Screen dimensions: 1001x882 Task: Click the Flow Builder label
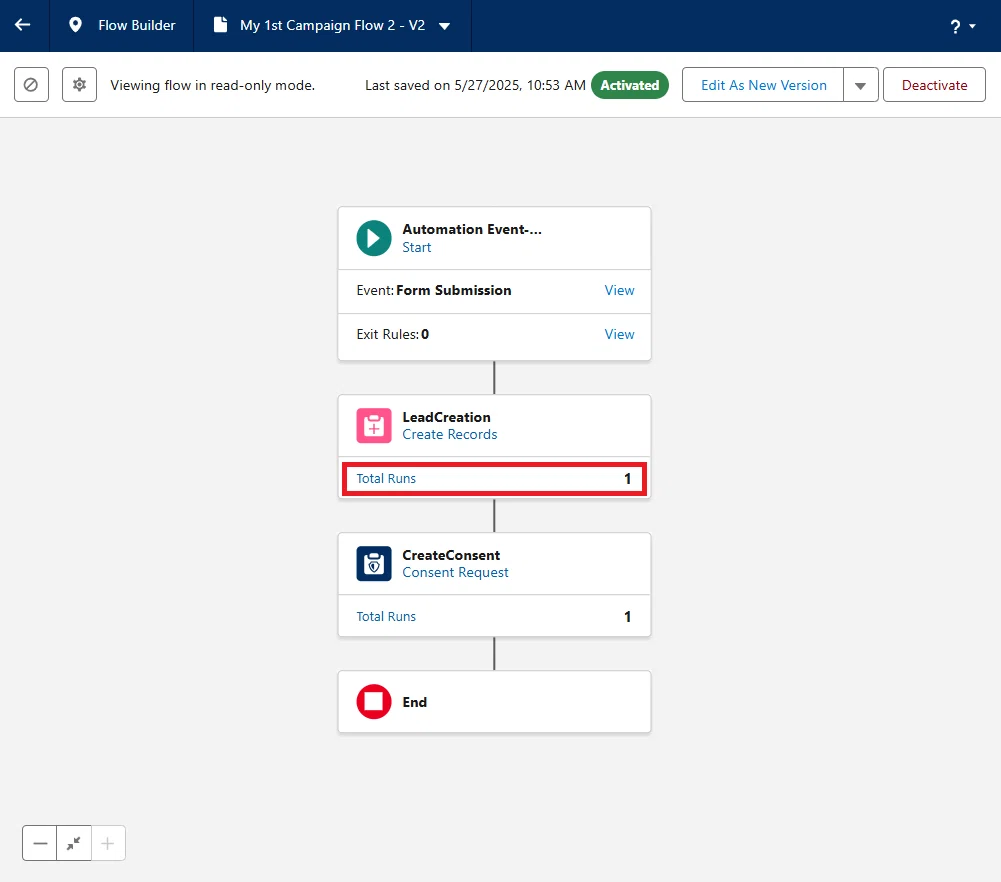coord(137,26)
